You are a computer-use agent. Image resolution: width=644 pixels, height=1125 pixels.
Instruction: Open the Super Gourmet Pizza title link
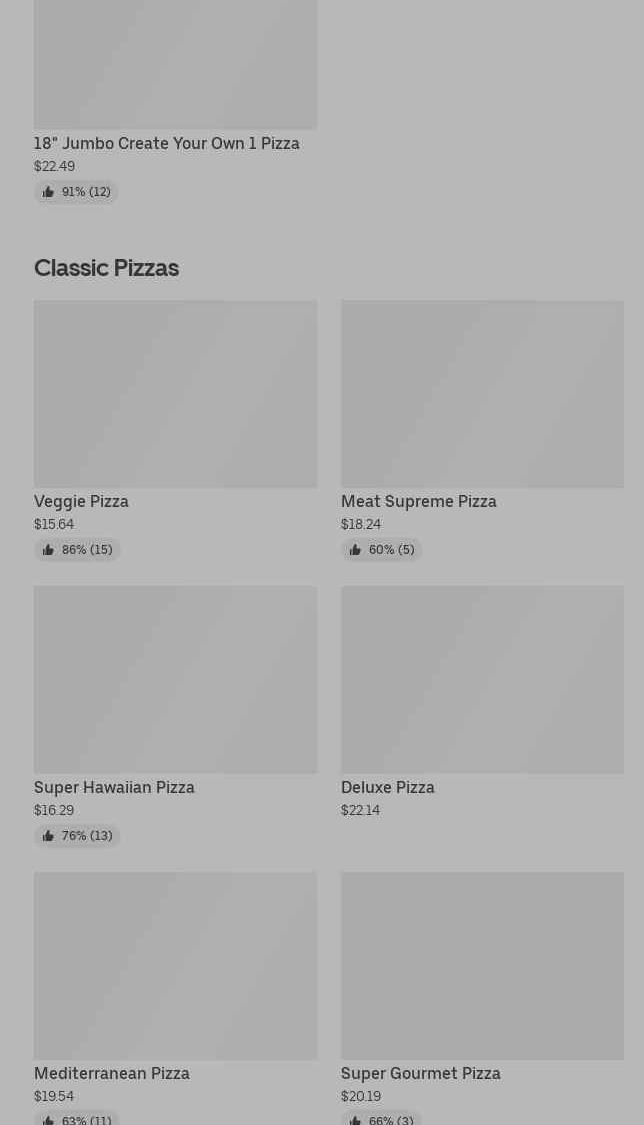420,1073
